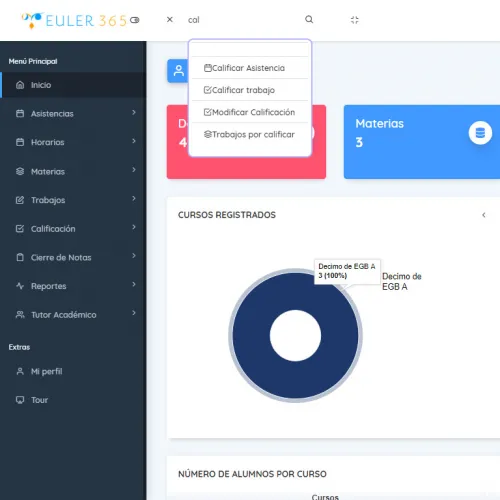Screen dimensions: 500x500
Task: Open the Tutor Académico sidebar menu
Action: 73,315
